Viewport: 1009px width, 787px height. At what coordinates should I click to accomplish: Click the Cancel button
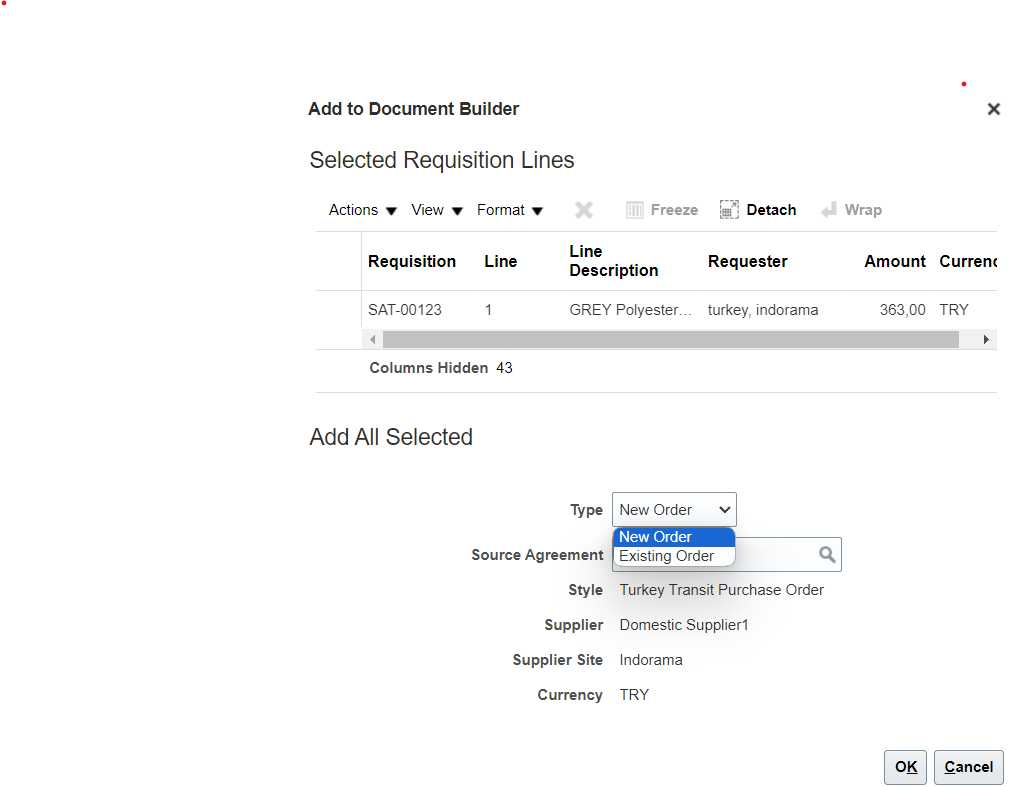(967, 767)
